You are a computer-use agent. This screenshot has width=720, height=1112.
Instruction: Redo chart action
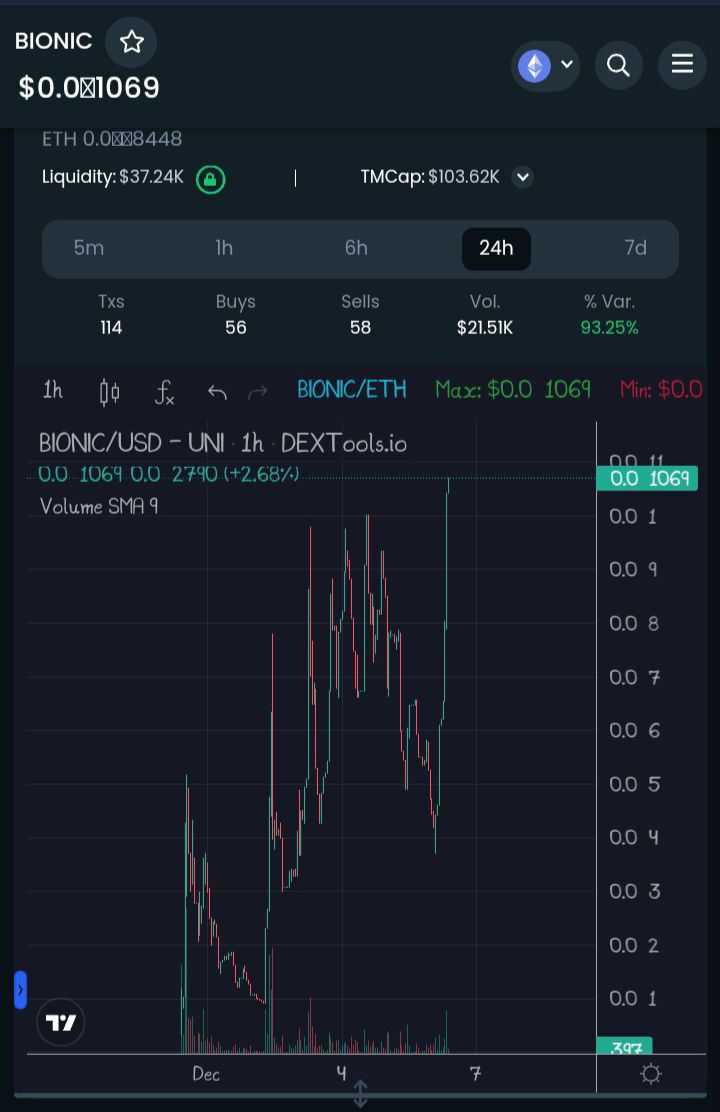pos(257,391)
